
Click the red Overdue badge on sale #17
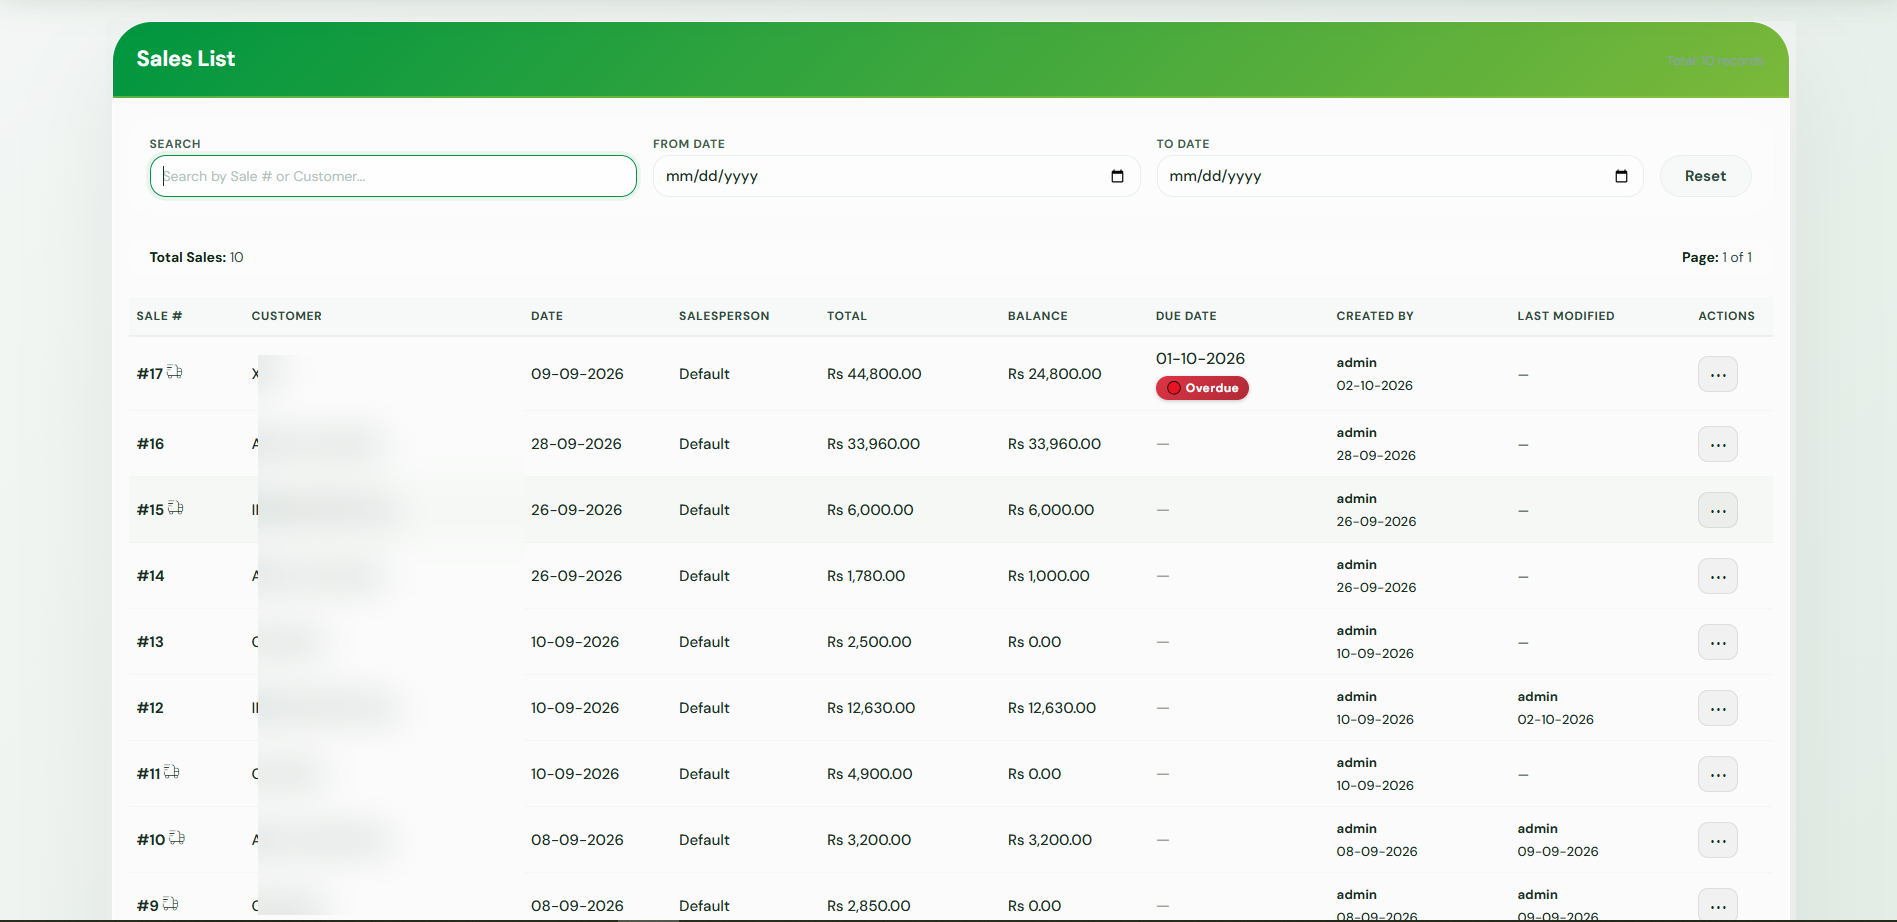coord(1202,388)
